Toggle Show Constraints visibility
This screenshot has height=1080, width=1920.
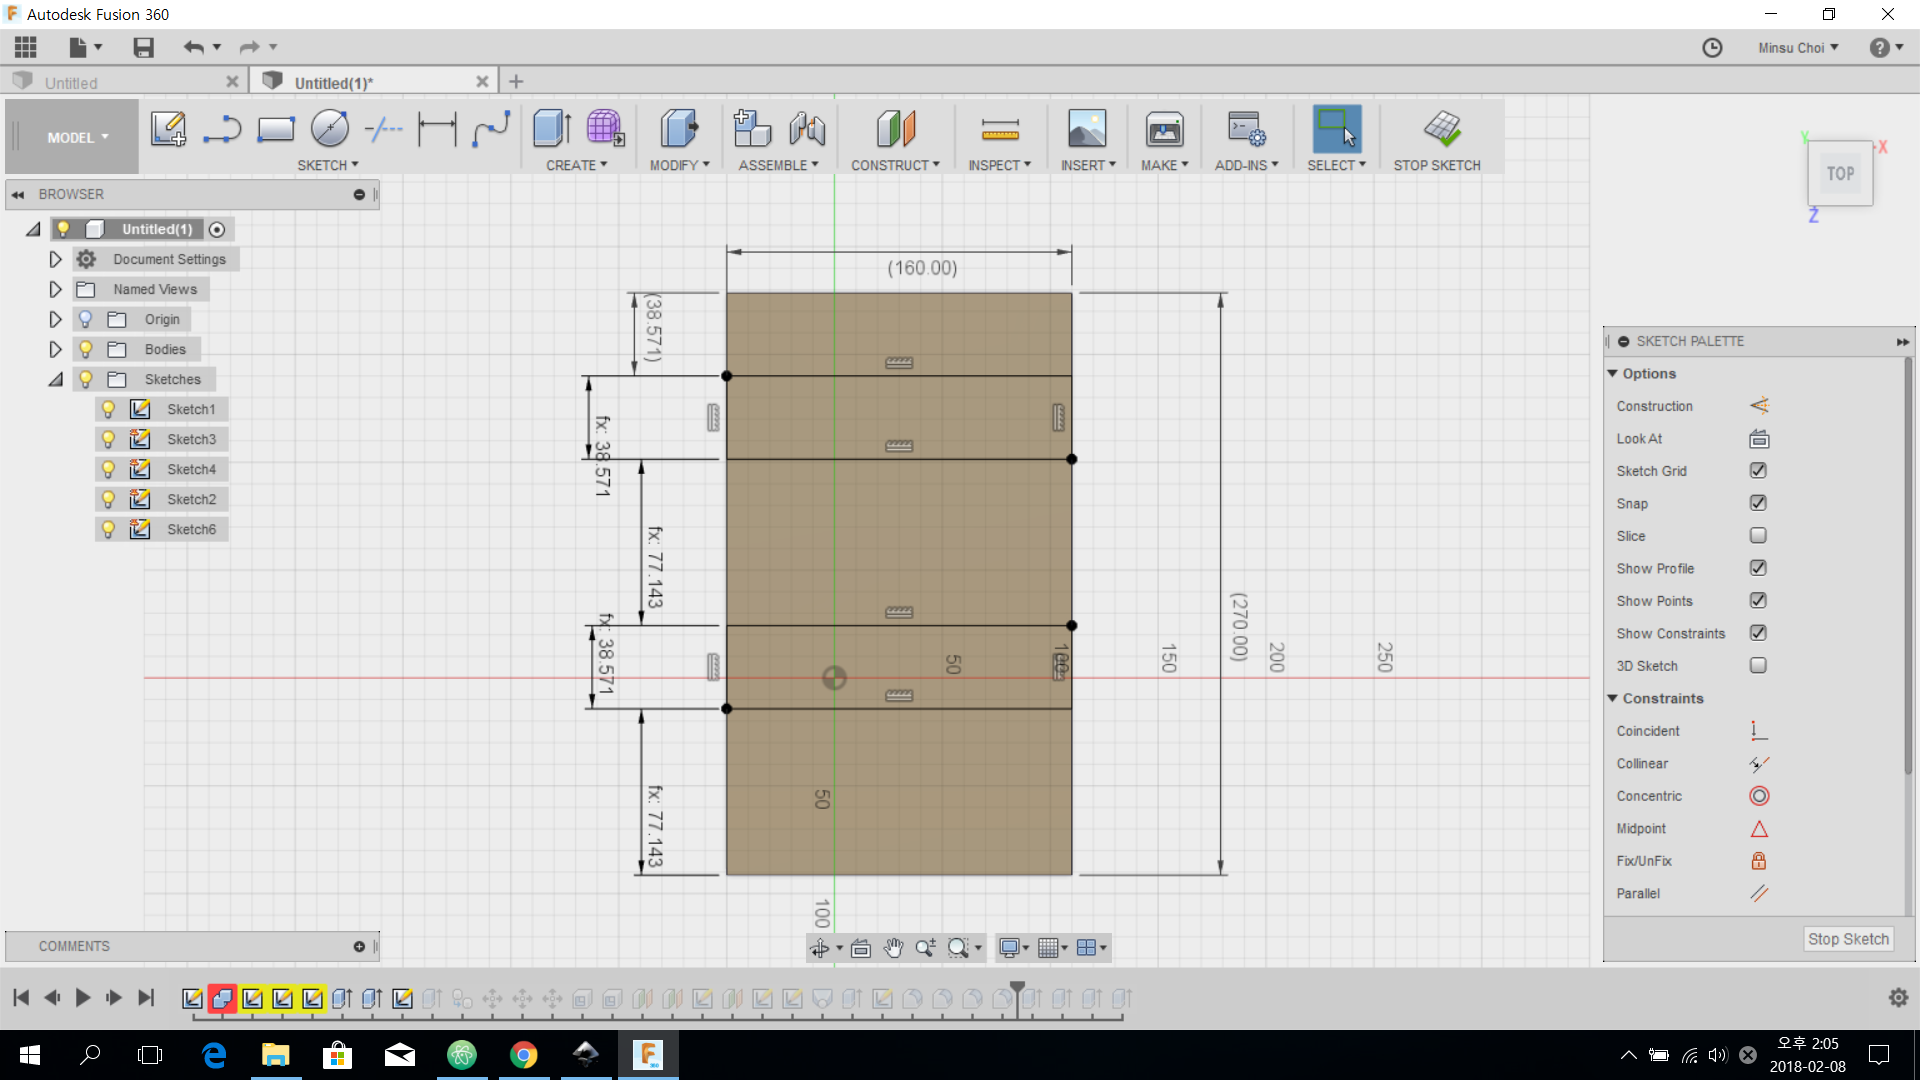(x=1758, y=633)
